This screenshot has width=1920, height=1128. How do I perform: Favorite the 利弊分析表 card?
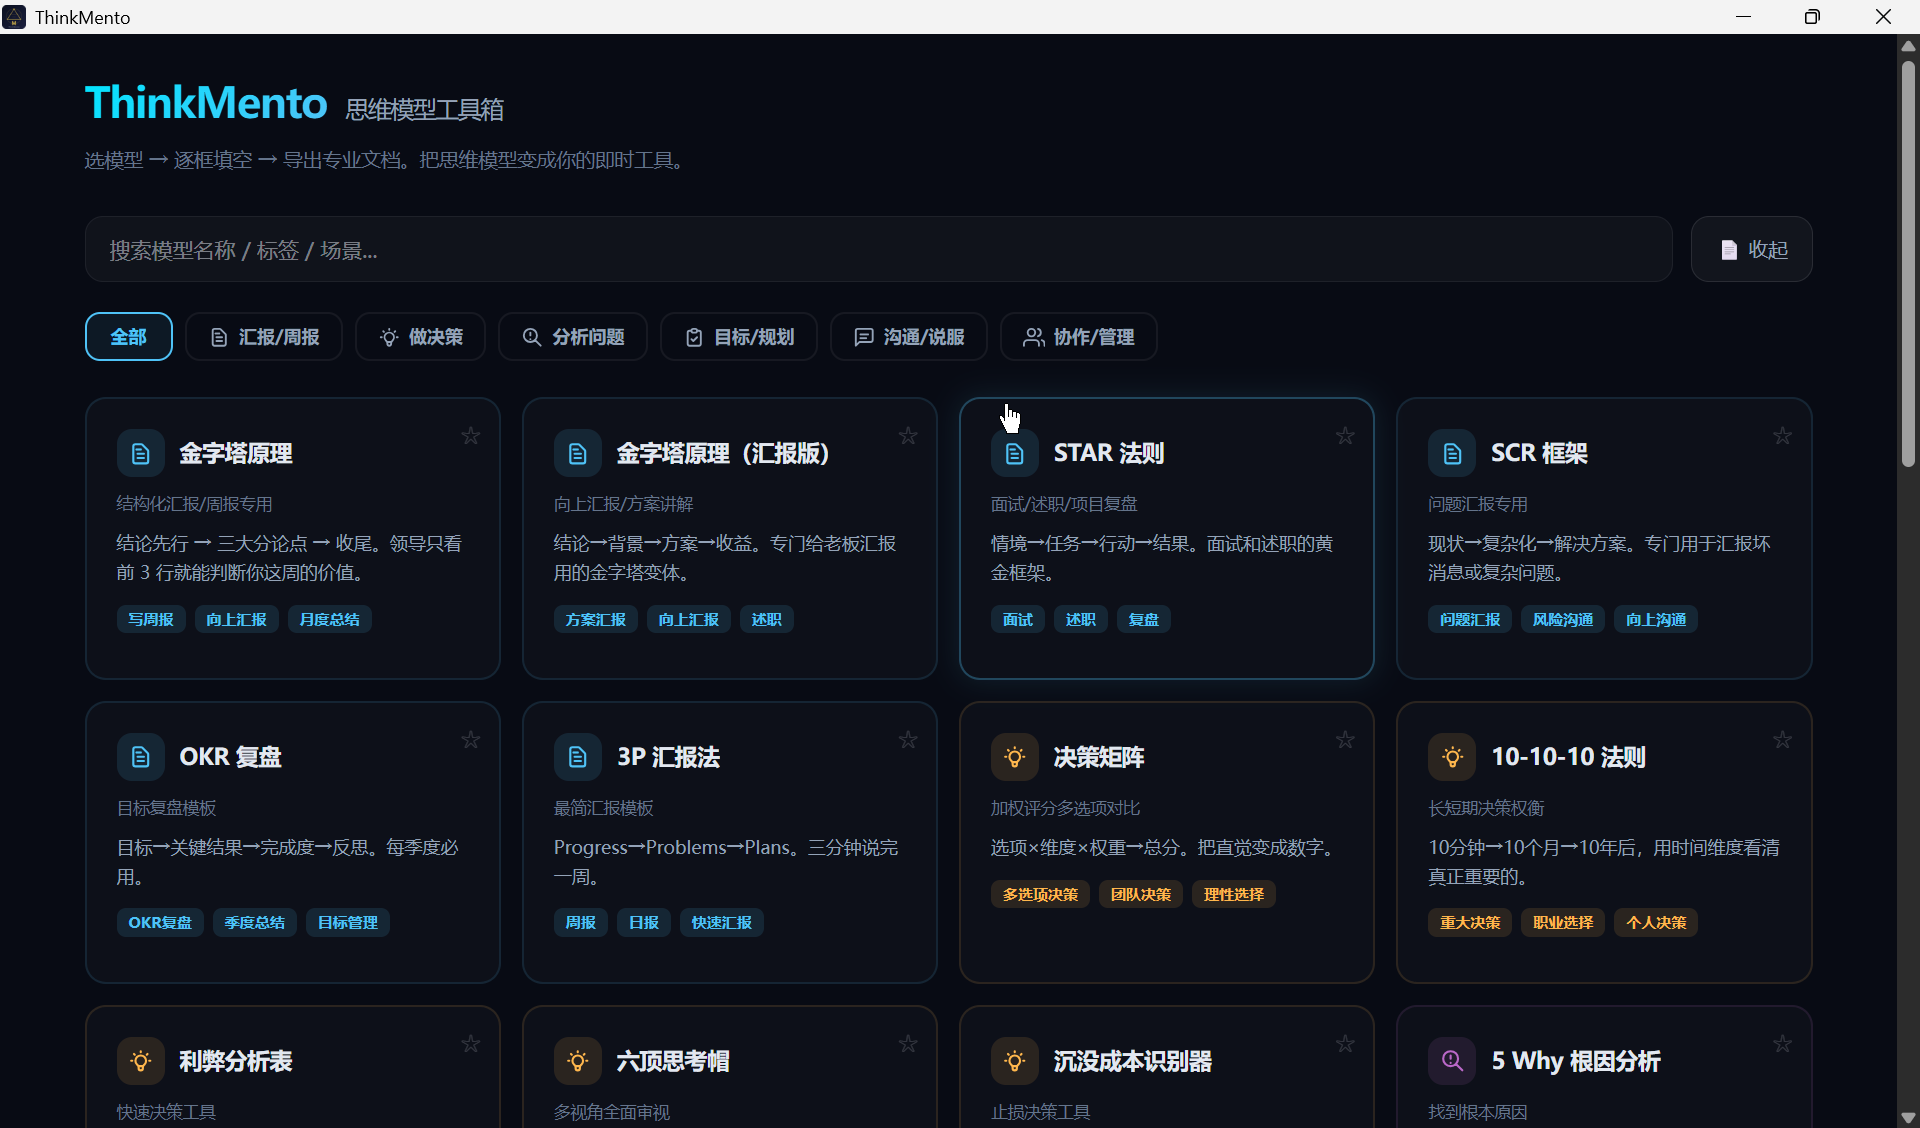click(x=471, y=1044)
